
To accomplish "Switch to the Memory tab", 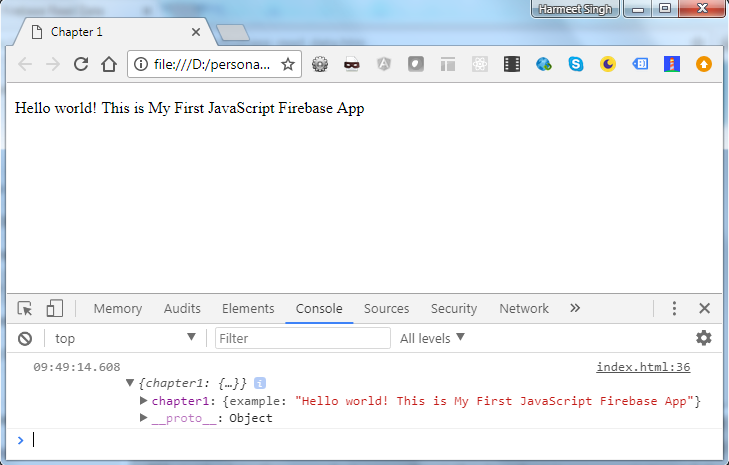I will click(x=118, y=309).
